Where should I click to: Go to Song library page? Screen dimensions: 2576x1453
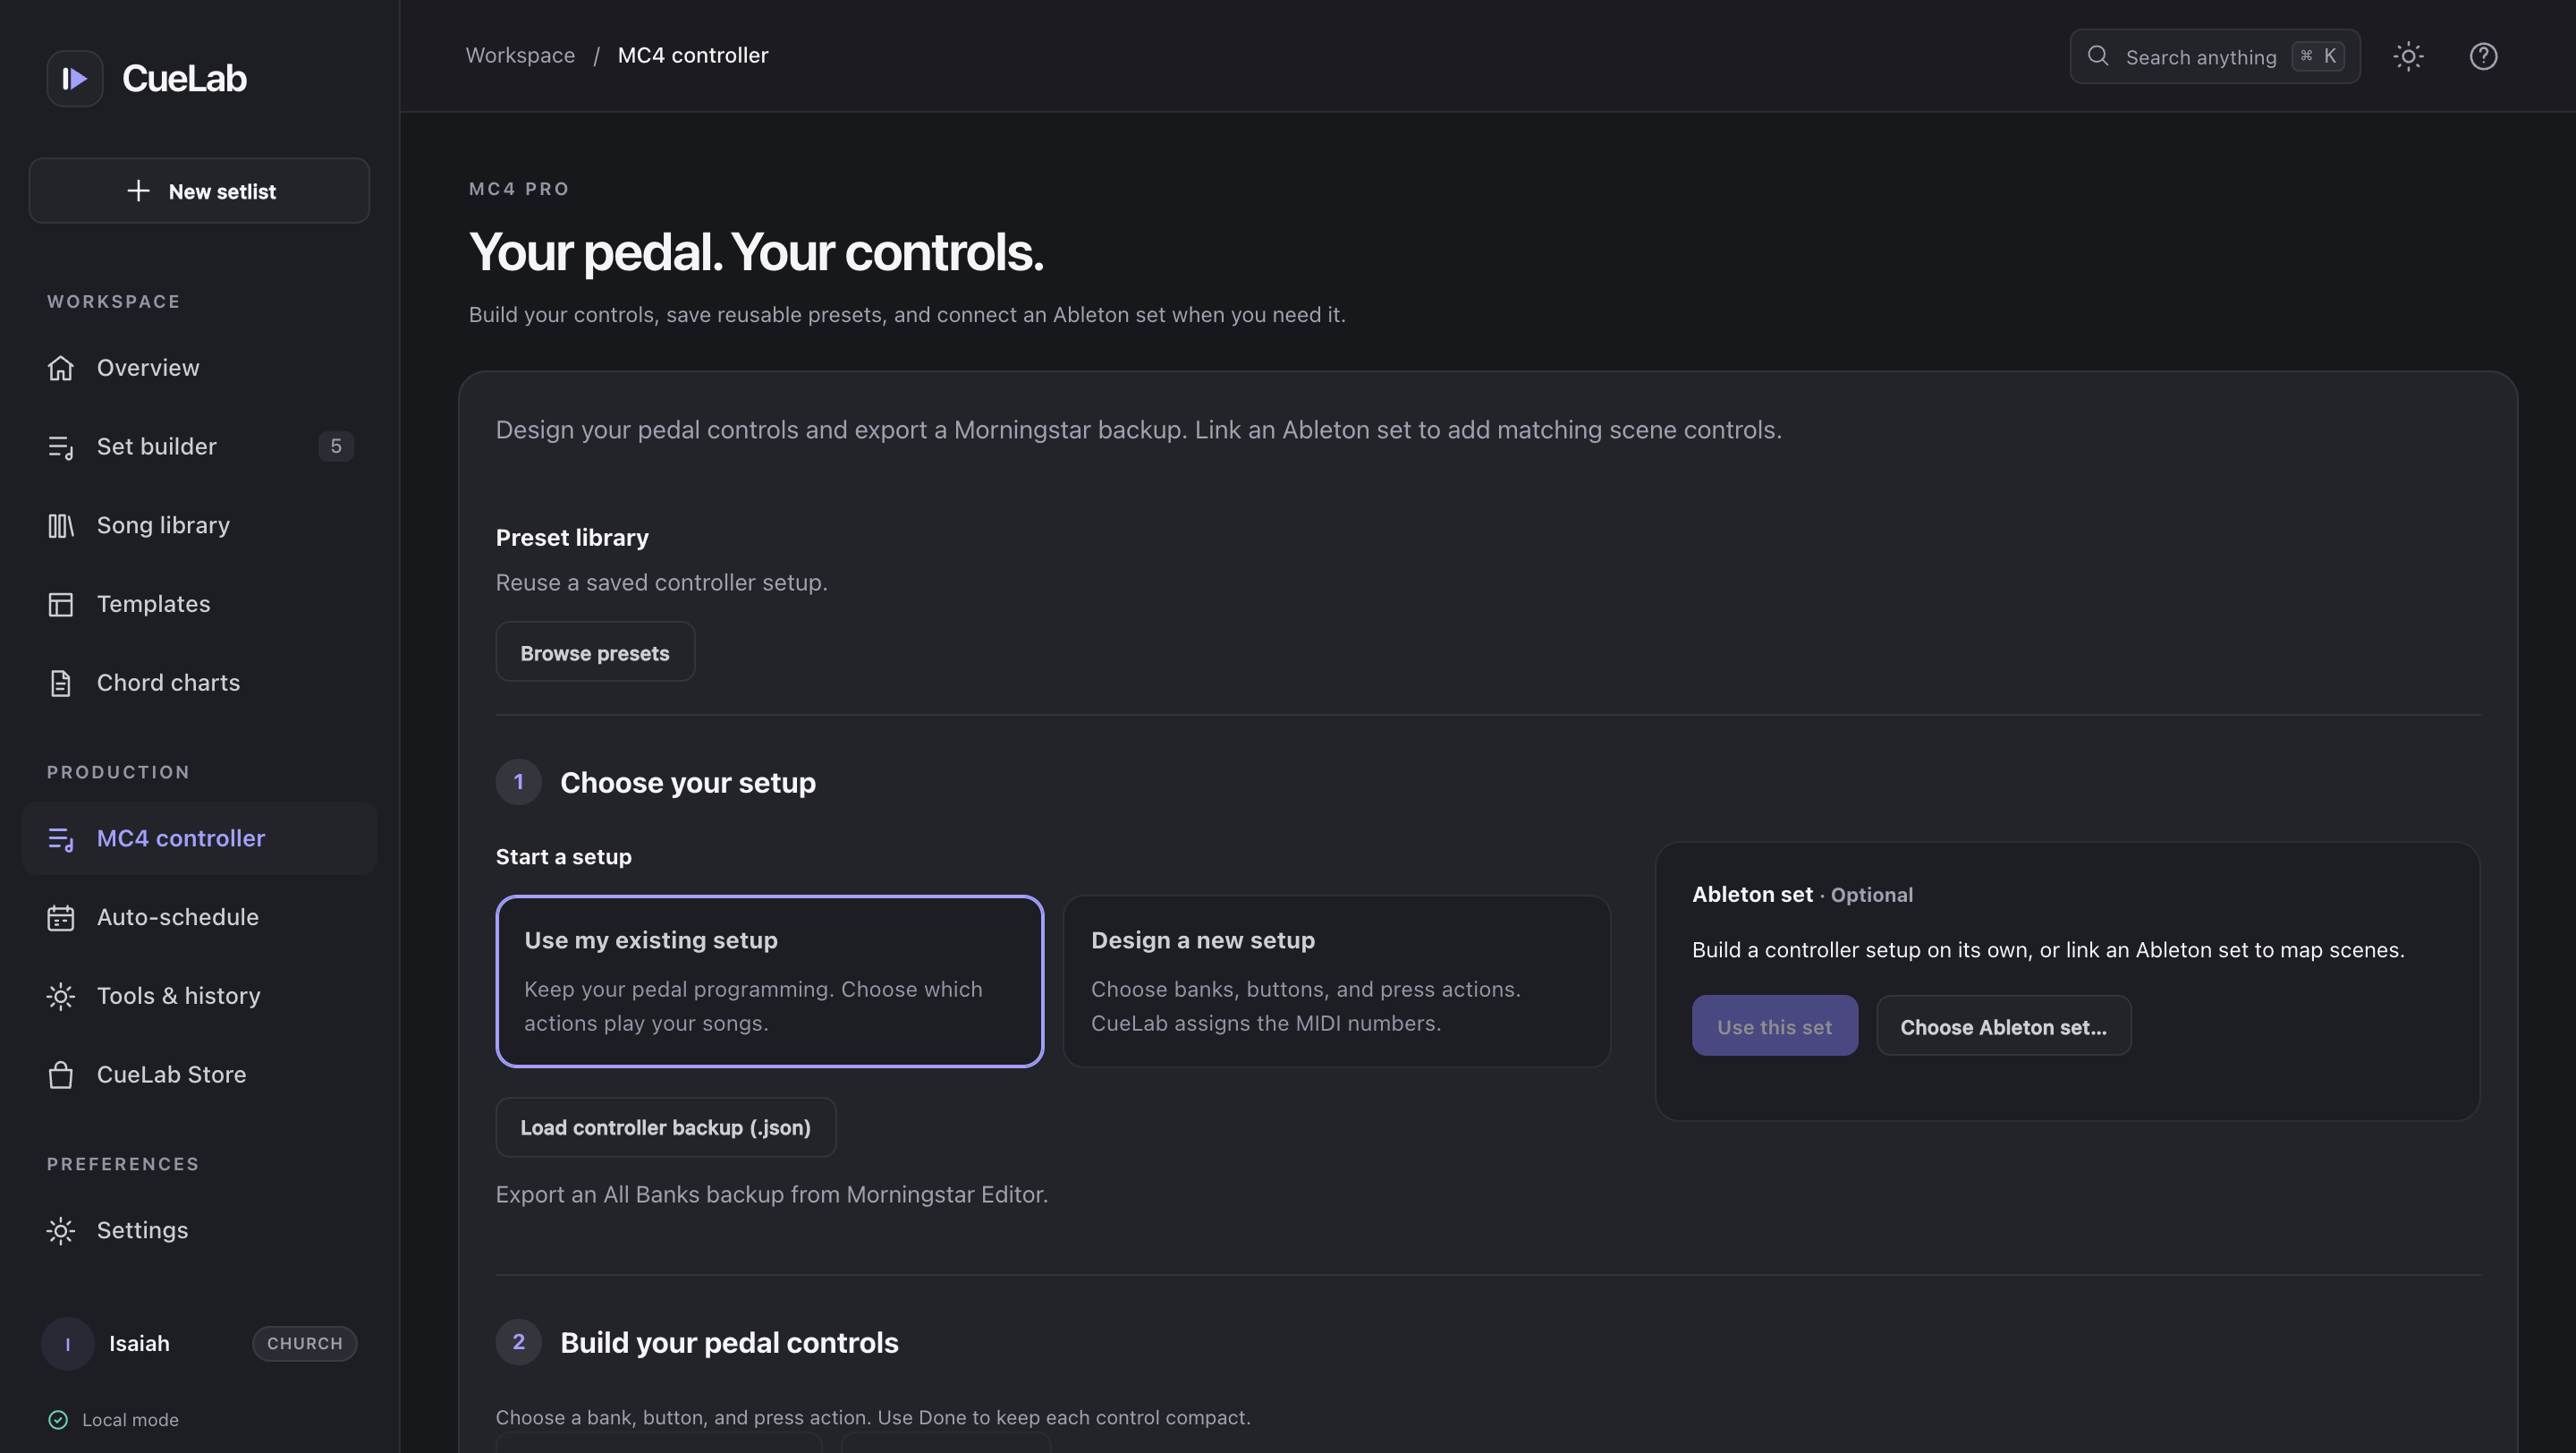(199, 525)
